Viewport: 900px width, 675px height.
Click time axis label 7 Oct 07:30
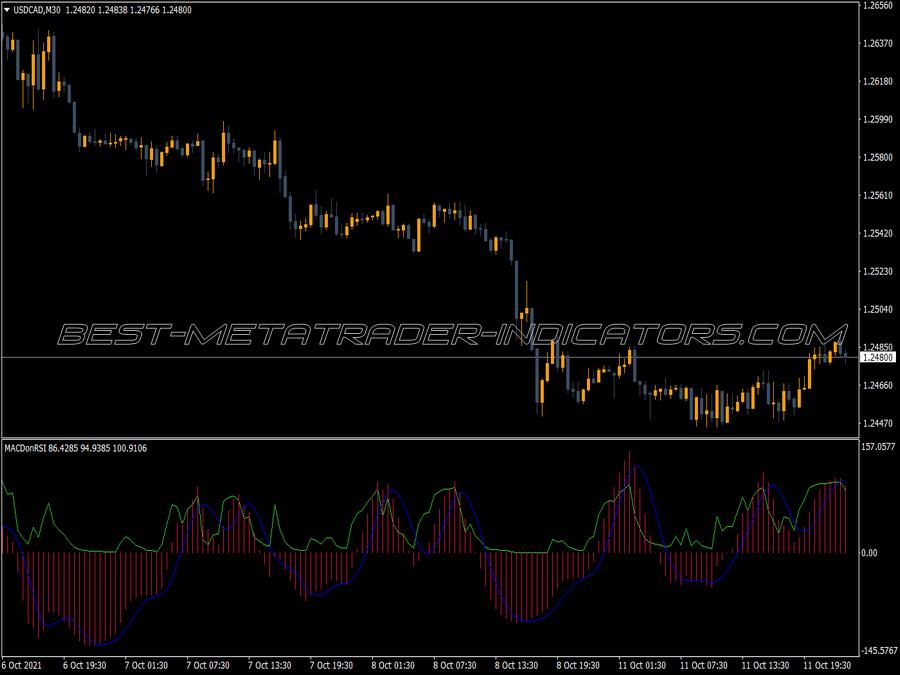click(208, 666)
